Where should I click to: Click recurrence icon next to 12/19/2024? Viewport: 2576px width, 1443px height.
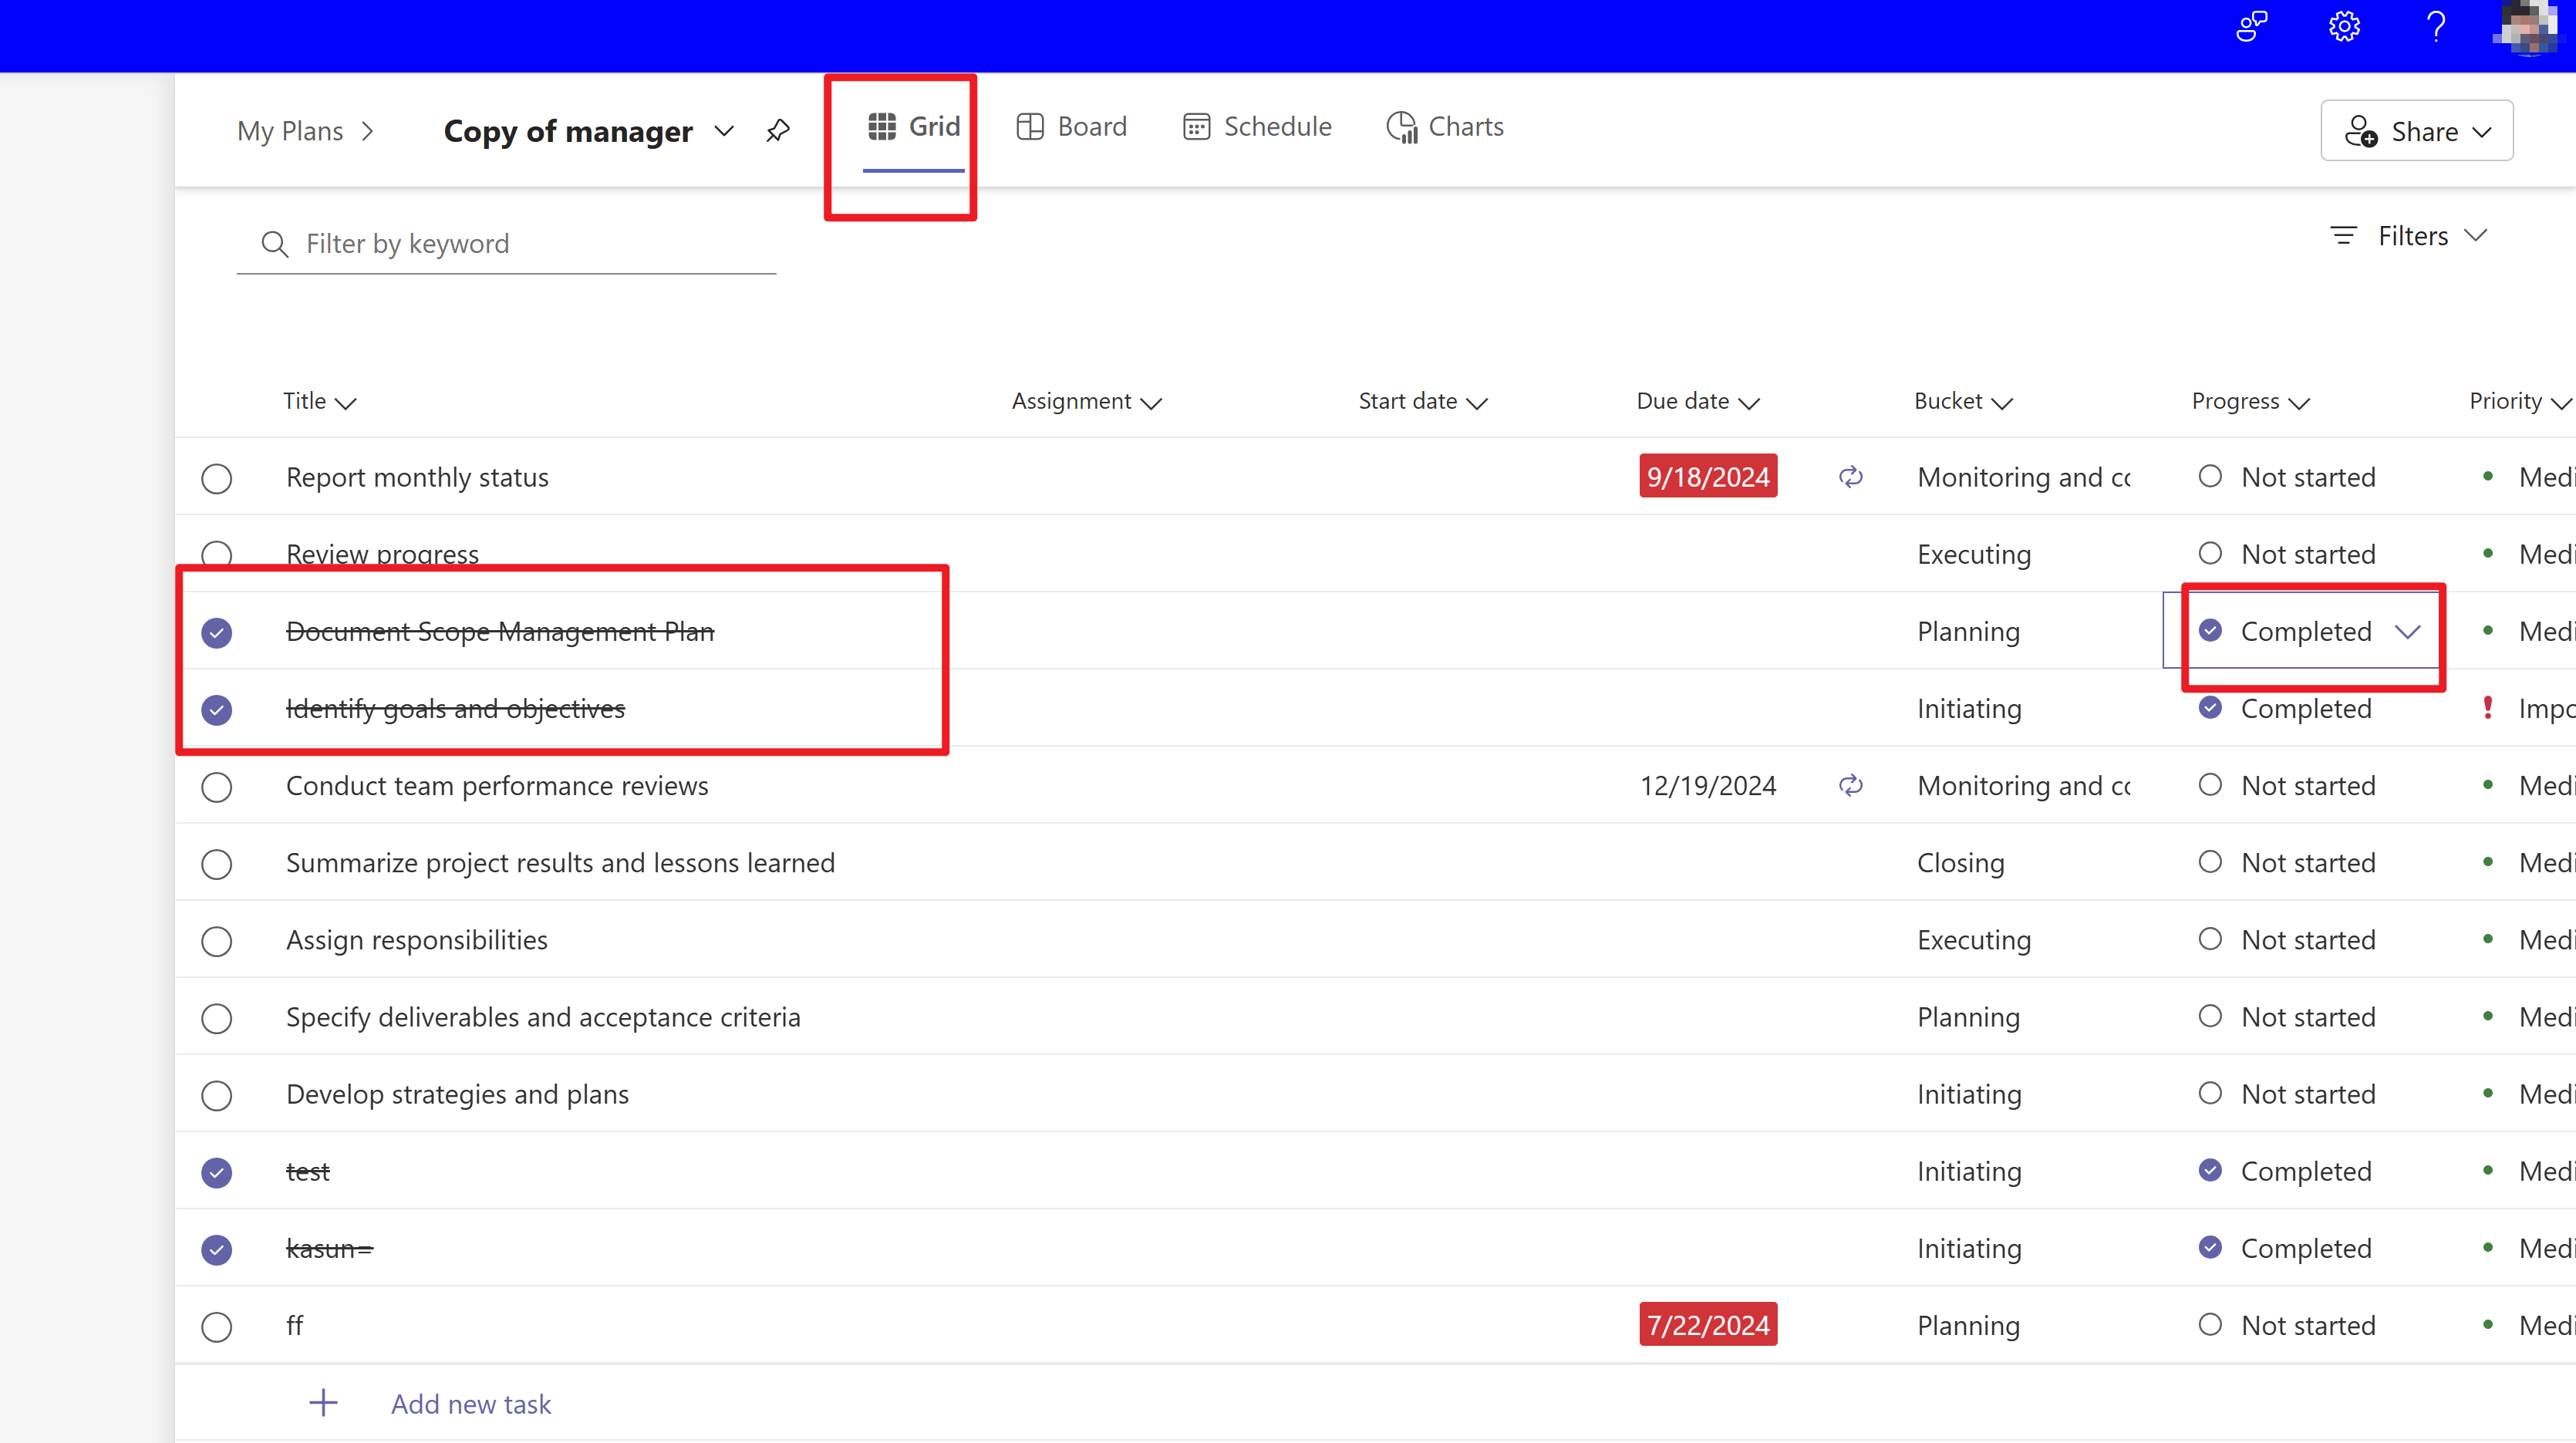[x=1850, y=786]
